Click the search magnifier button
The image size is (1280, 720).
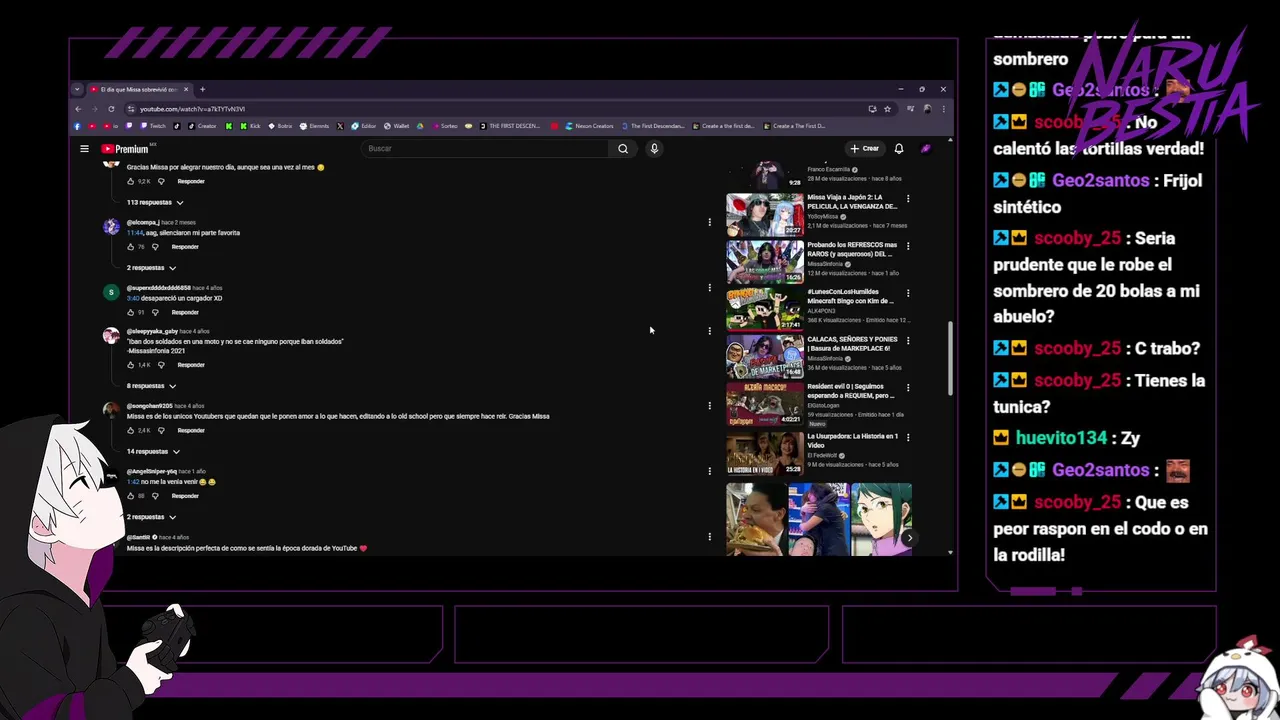[x=623, y=149]
